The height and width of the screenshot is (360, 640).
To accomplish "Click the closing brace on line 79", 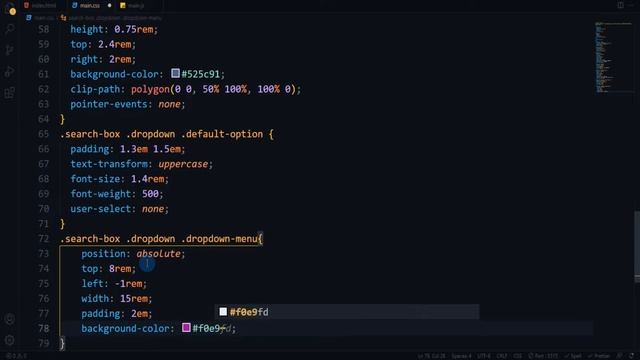I will [x=62, y=344].
